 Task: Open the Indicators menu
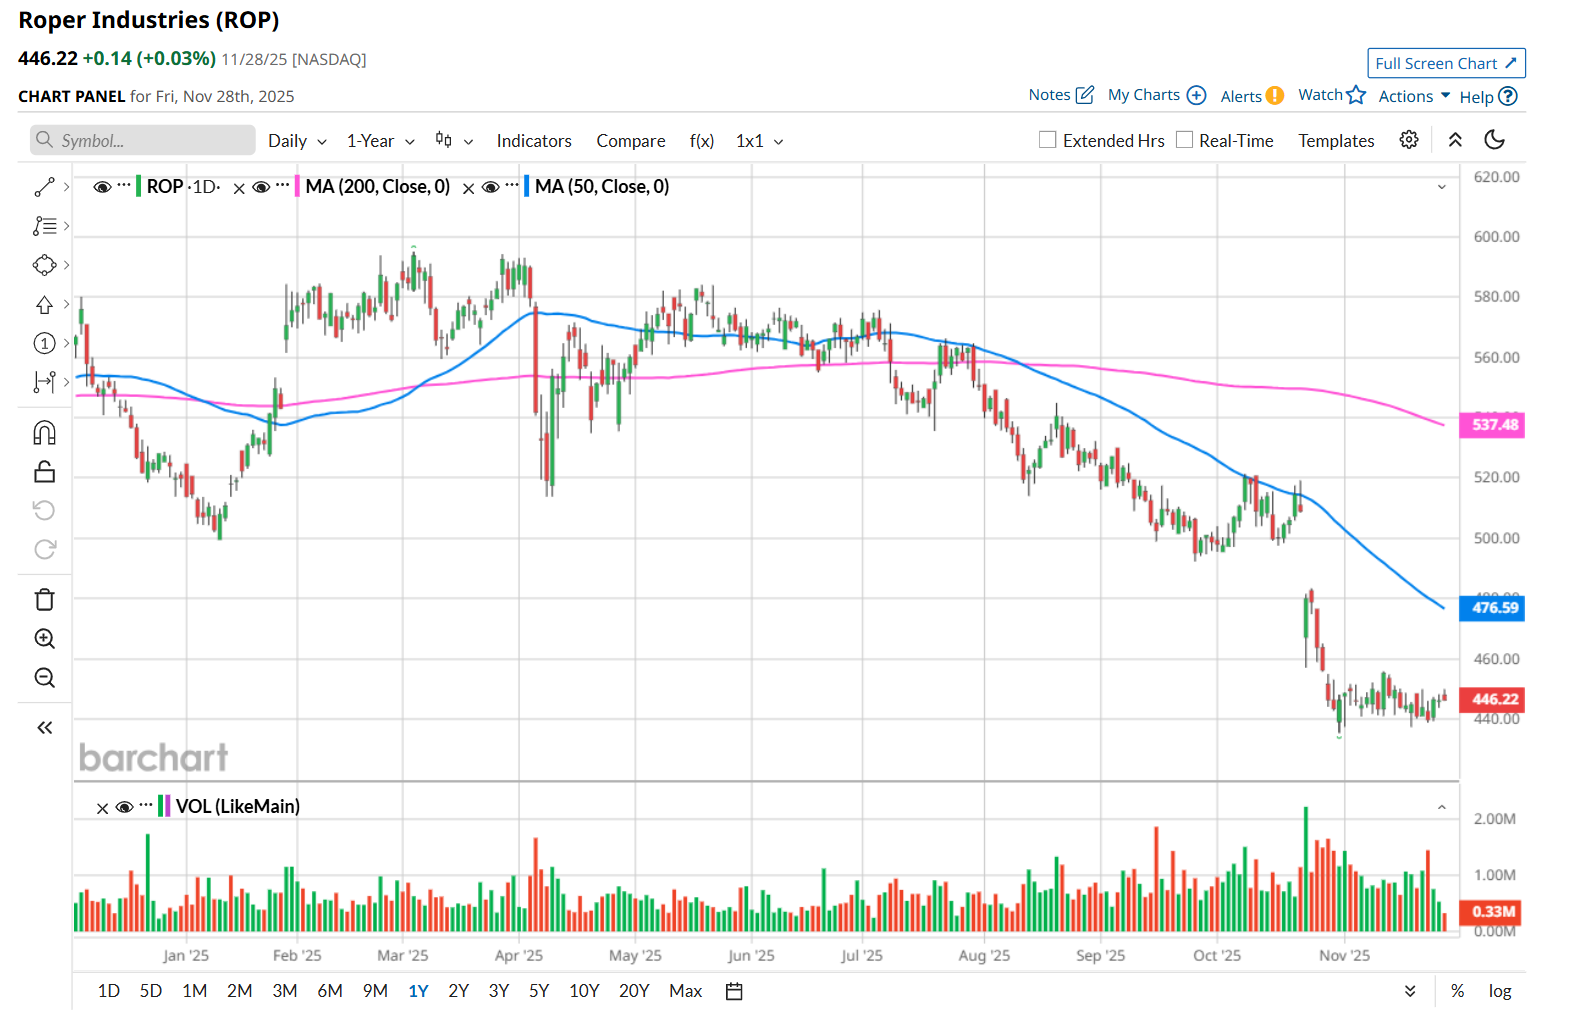point(534,141)
